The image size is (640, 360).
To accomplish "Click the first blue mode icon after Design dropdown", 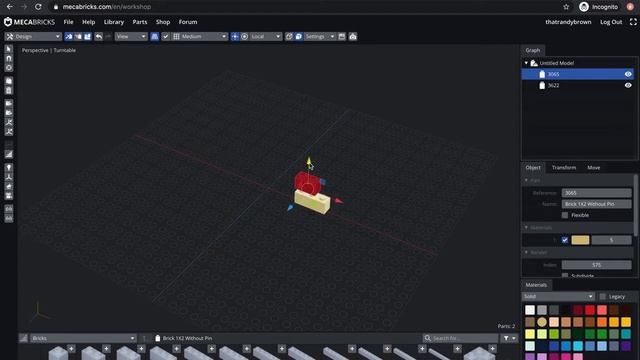I will (x=69, y=37).
